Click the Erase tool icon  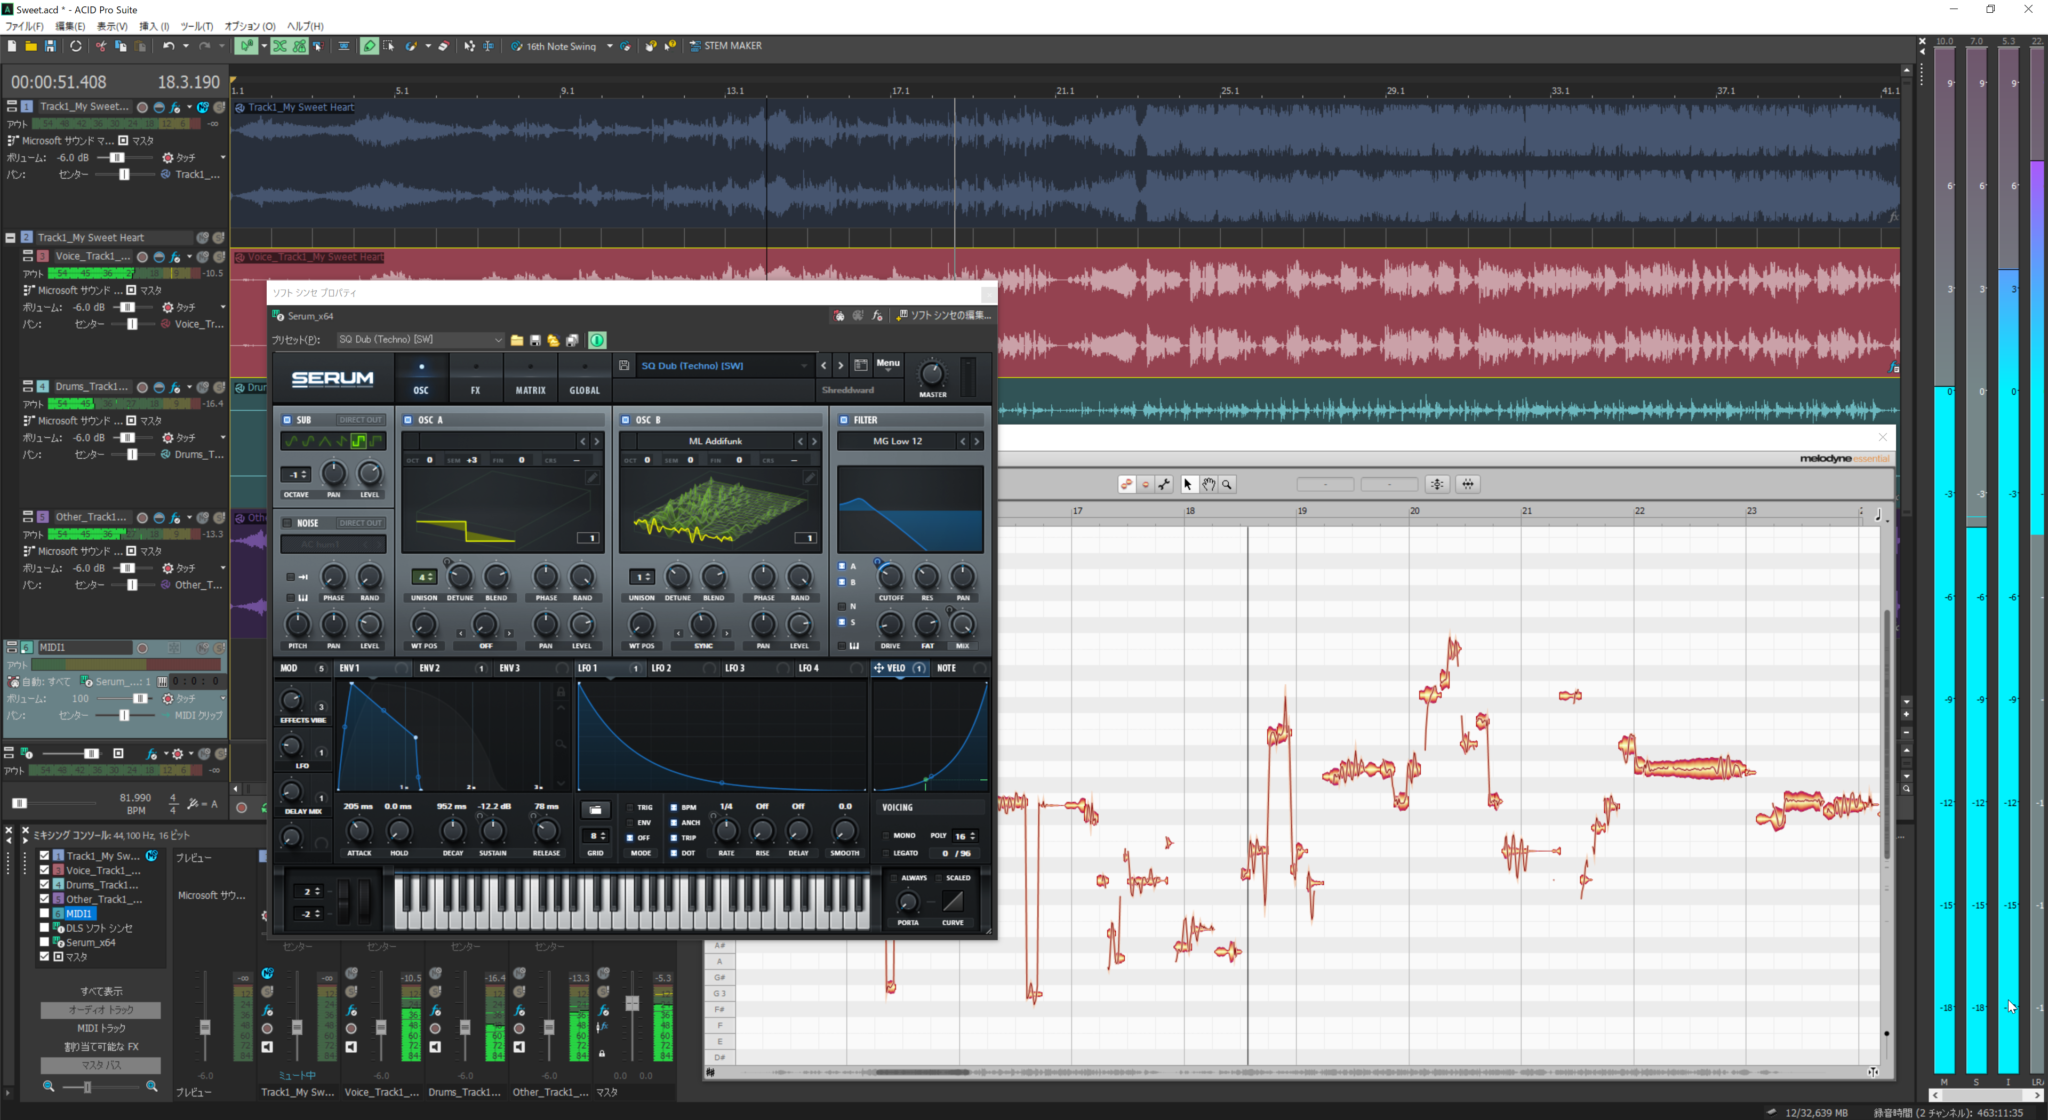coord(444,46)
